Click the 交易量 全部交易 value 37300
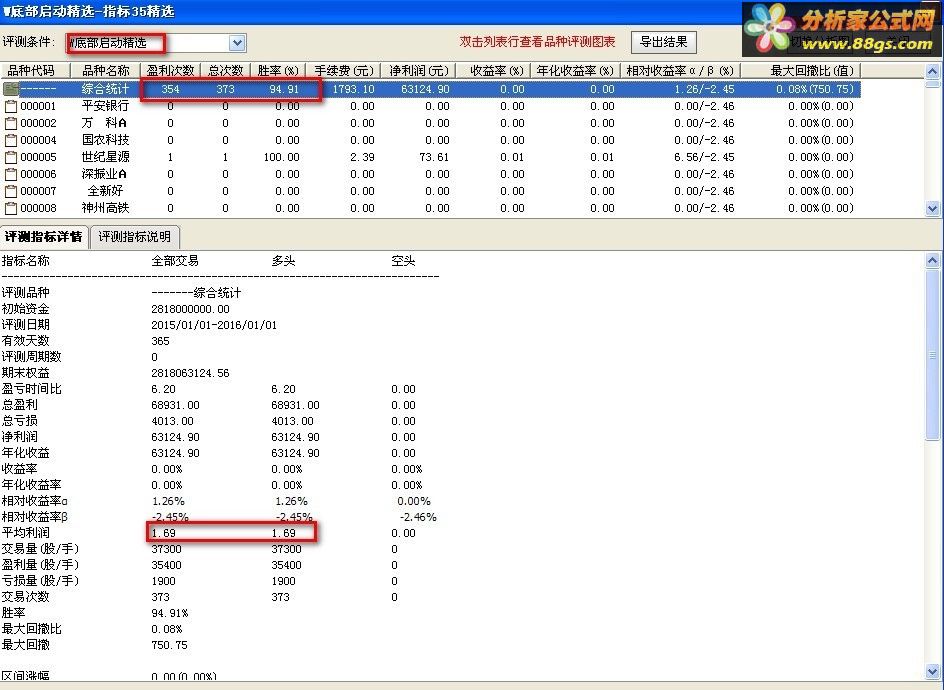This screenshot has height=690, width=944. coord(166,549)
